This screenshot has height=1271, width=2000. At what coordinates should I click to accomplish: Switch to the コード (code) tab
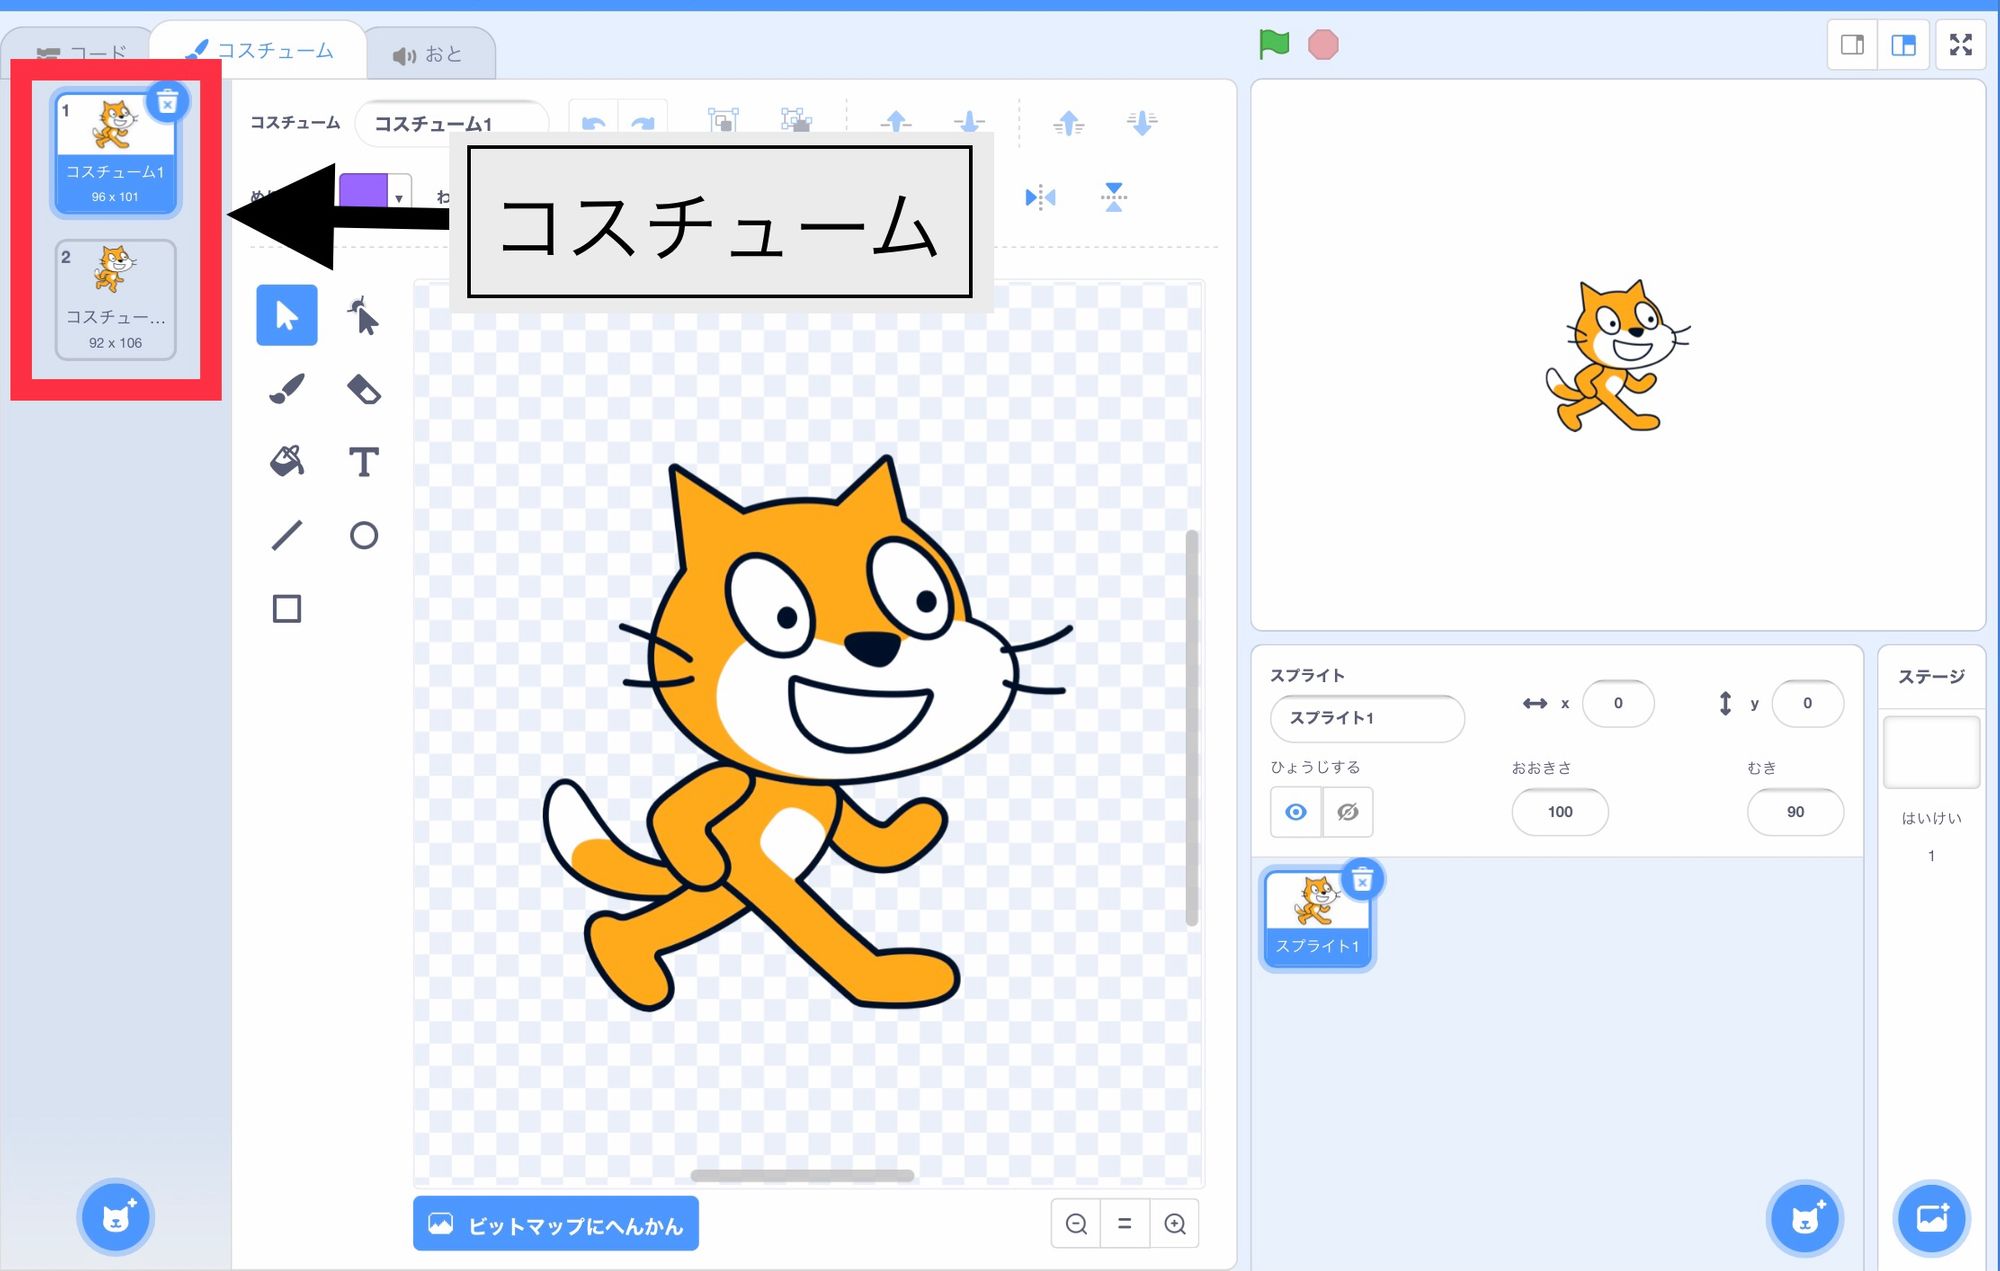point(97,50)
